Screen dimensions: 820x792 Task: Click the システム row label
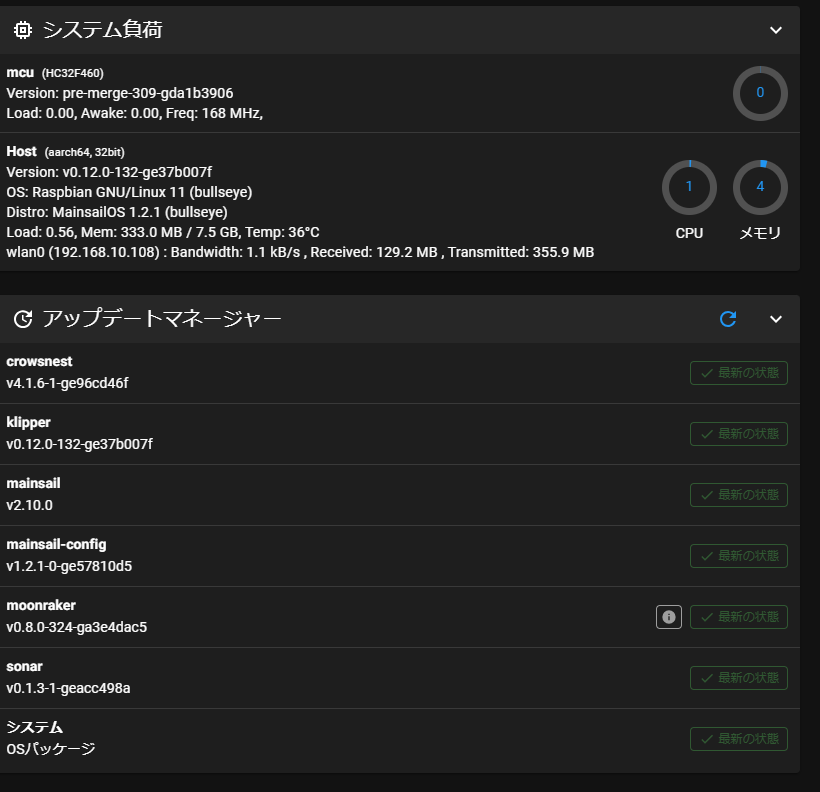coord(35,727)
